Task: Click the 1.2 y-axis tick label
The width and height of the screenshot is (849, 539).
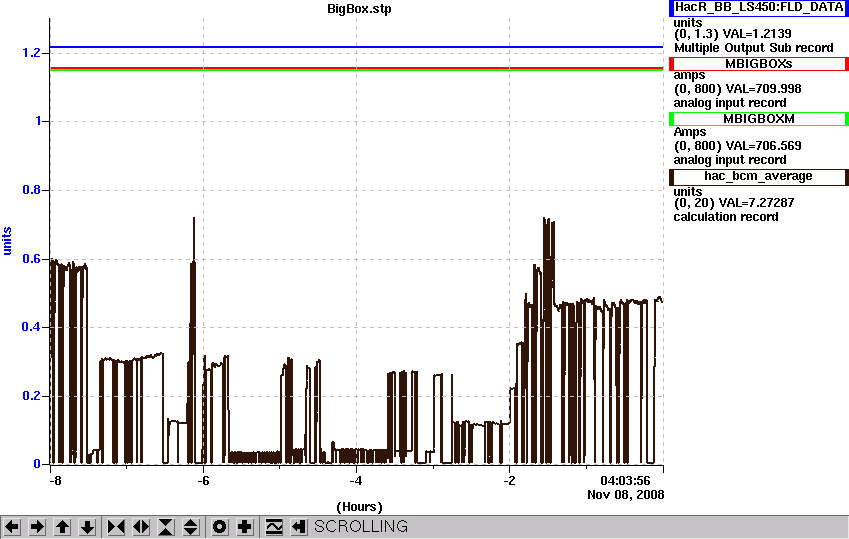Action: click(x=31, y=53)
